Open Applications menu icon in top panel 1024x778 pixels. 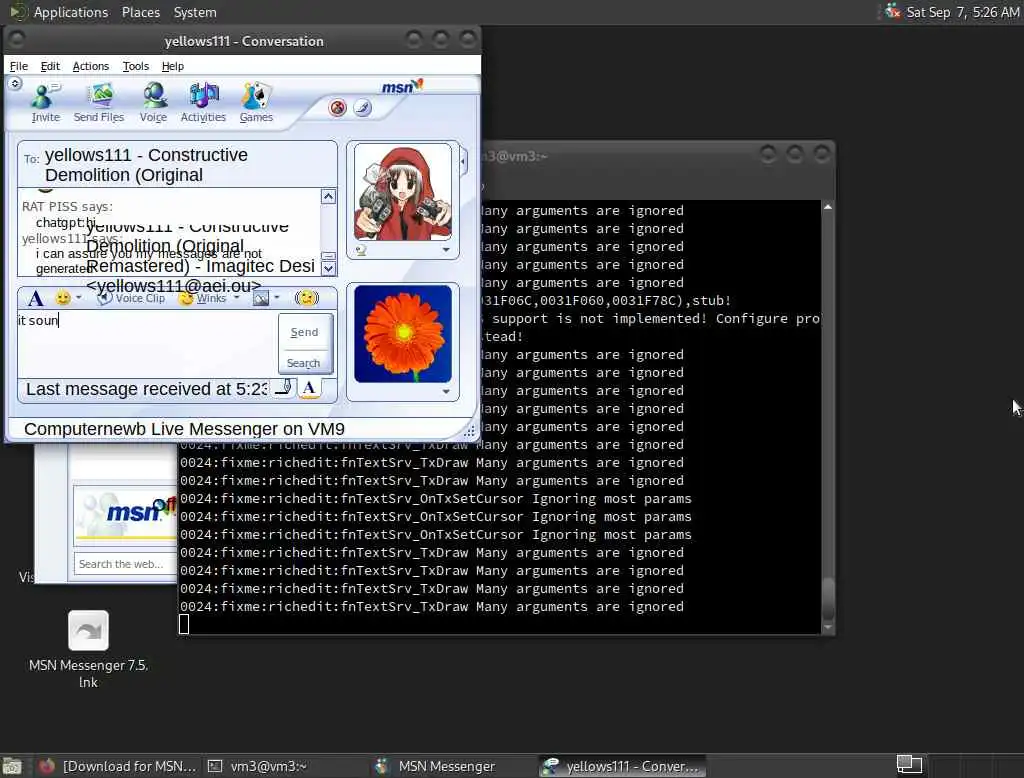[17, 12]
